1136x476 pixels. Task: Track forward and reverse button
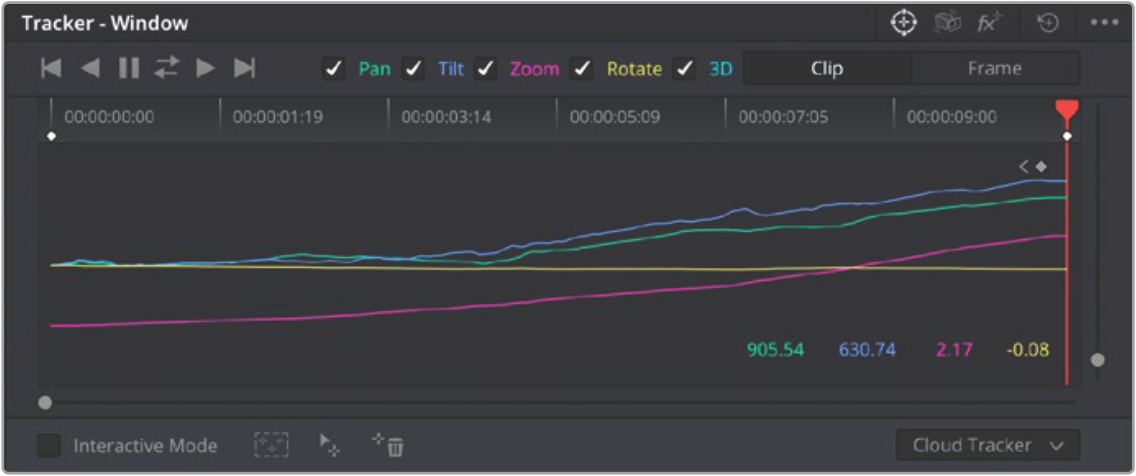point(166,69)
